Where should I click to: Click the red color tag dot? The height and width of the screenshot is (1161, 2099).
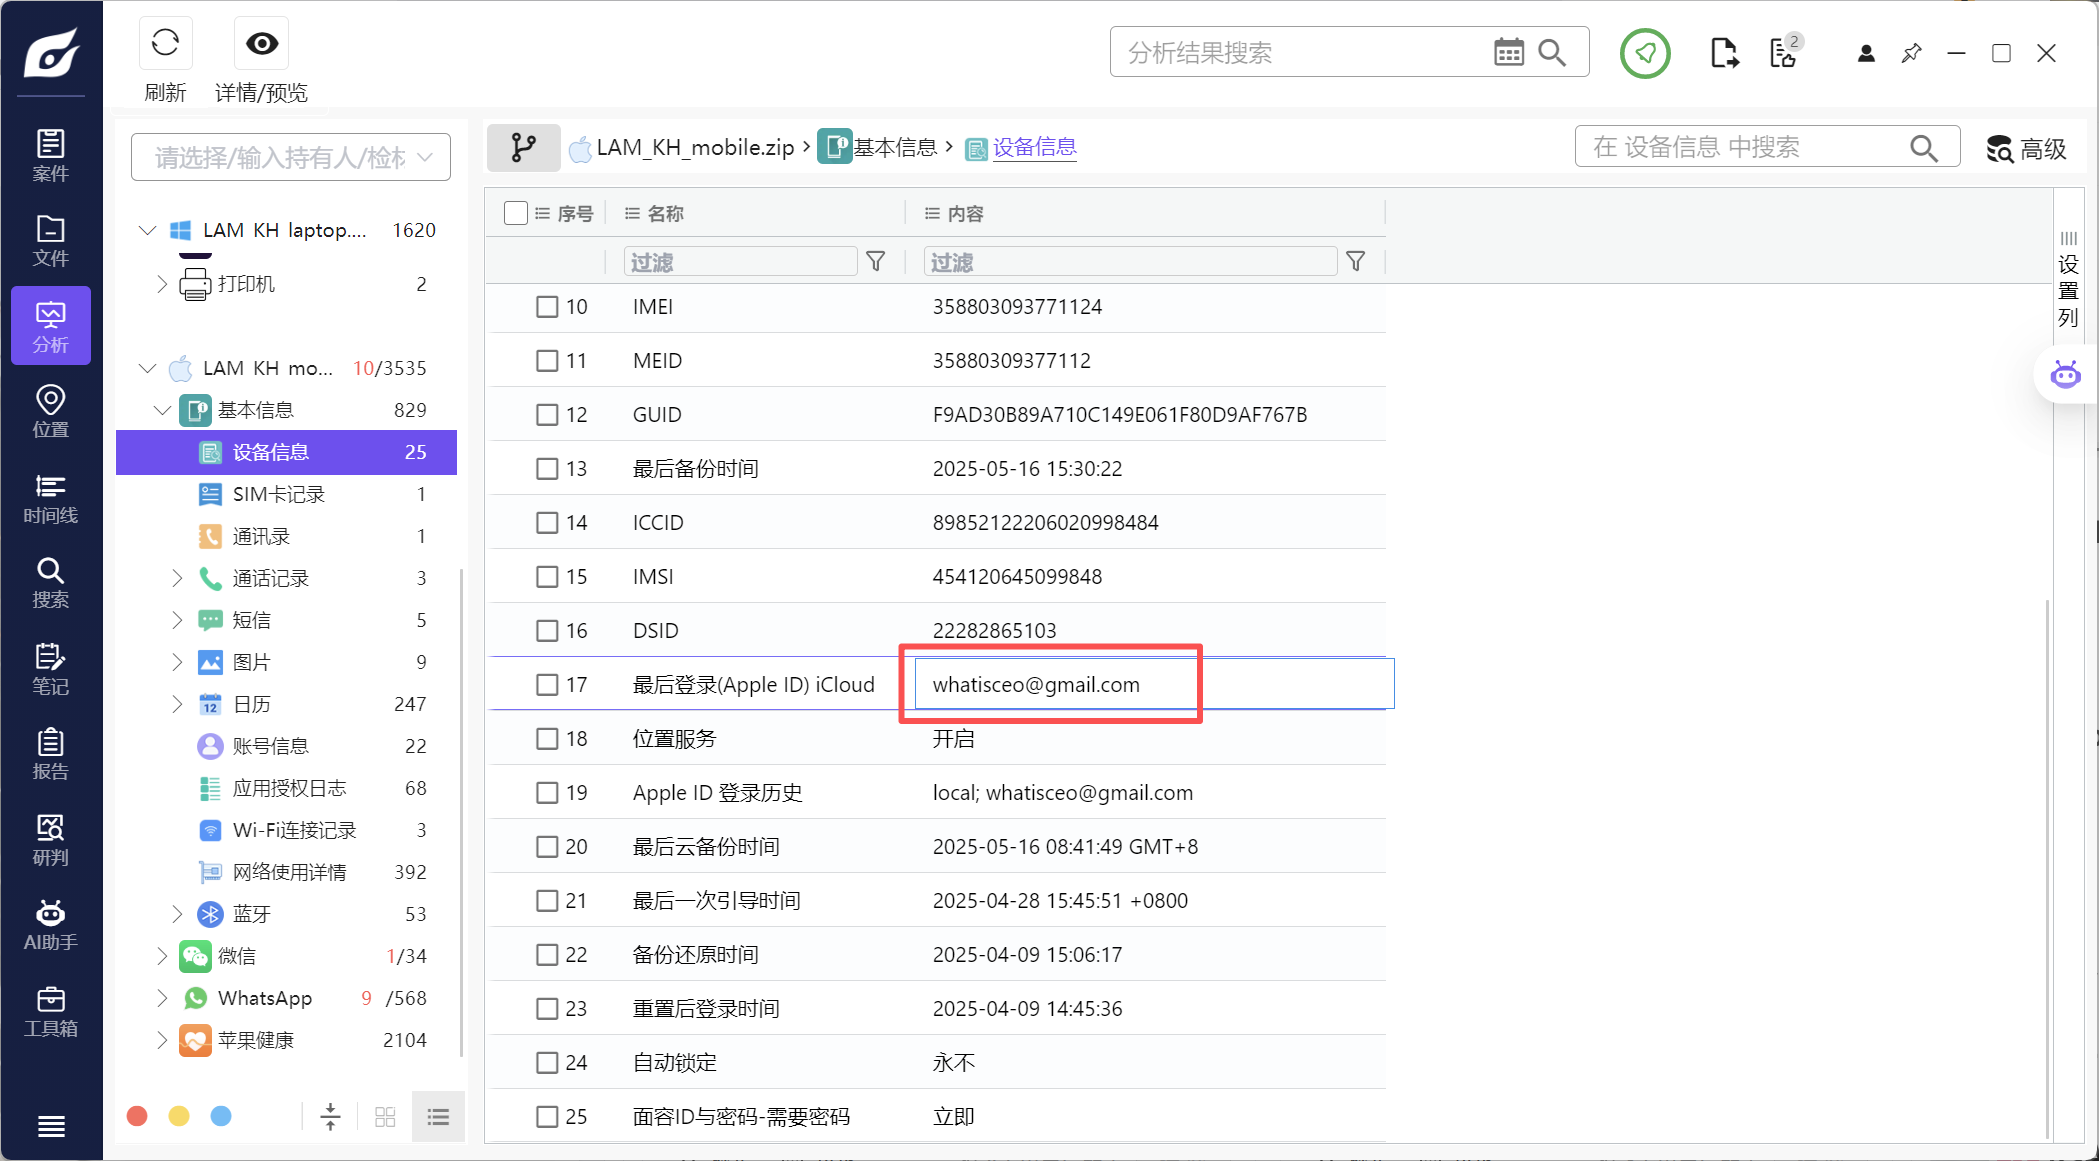[138, 1116]
